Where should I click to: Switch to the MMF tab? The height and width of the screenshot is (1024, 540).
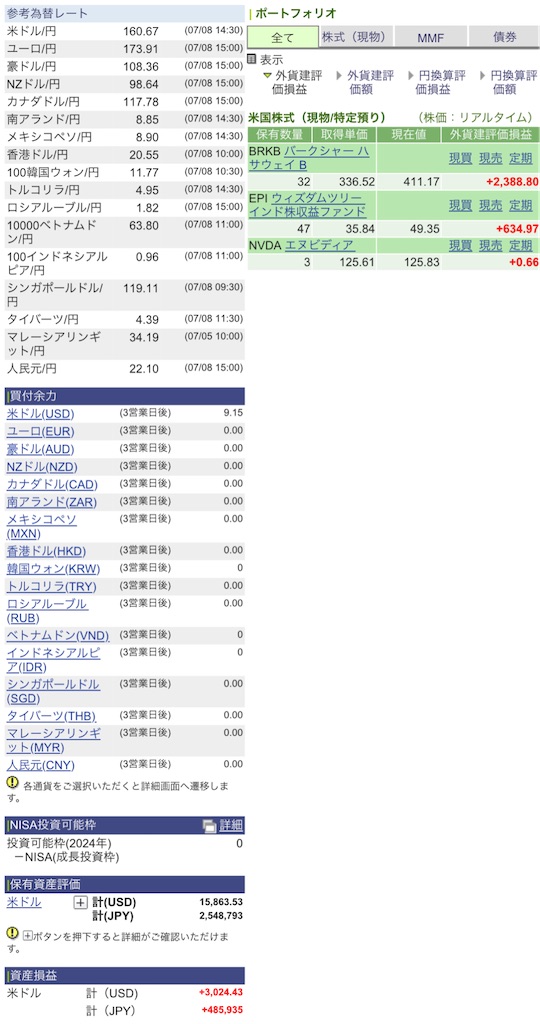(x=430, y=37)
